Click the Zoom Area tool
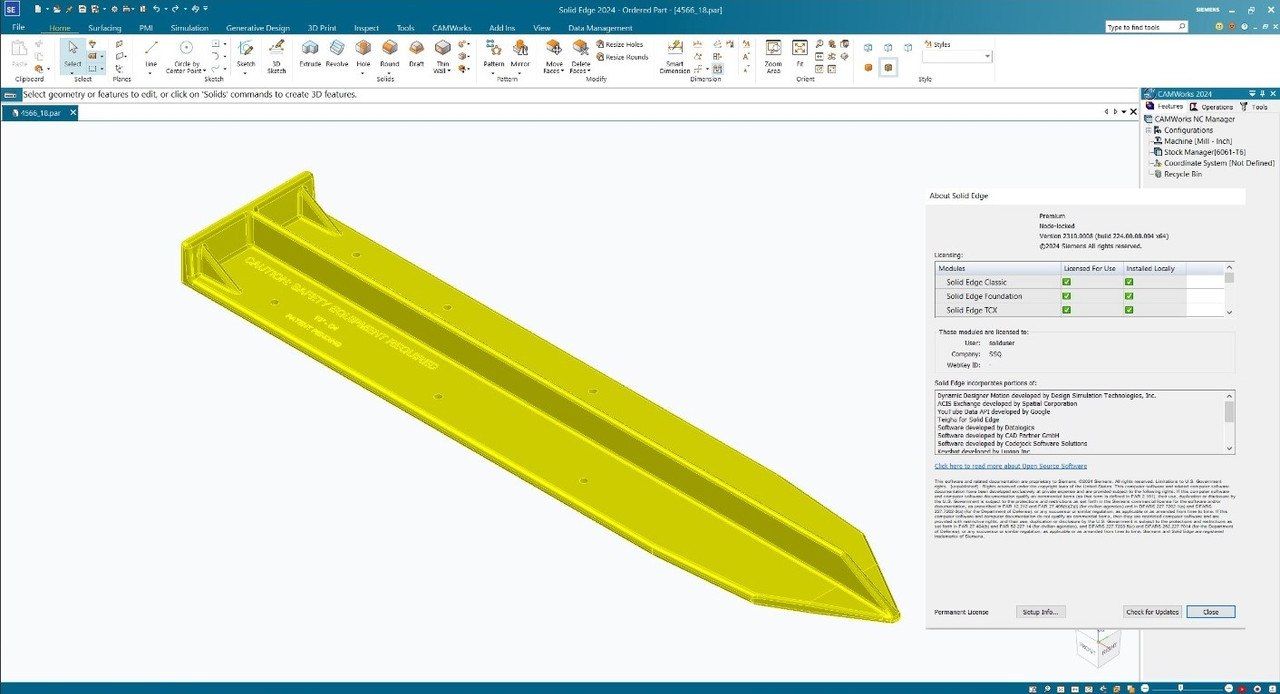The width and height of the screenshot is (1280, 694). pyautogui.click(x=773, y=56)
